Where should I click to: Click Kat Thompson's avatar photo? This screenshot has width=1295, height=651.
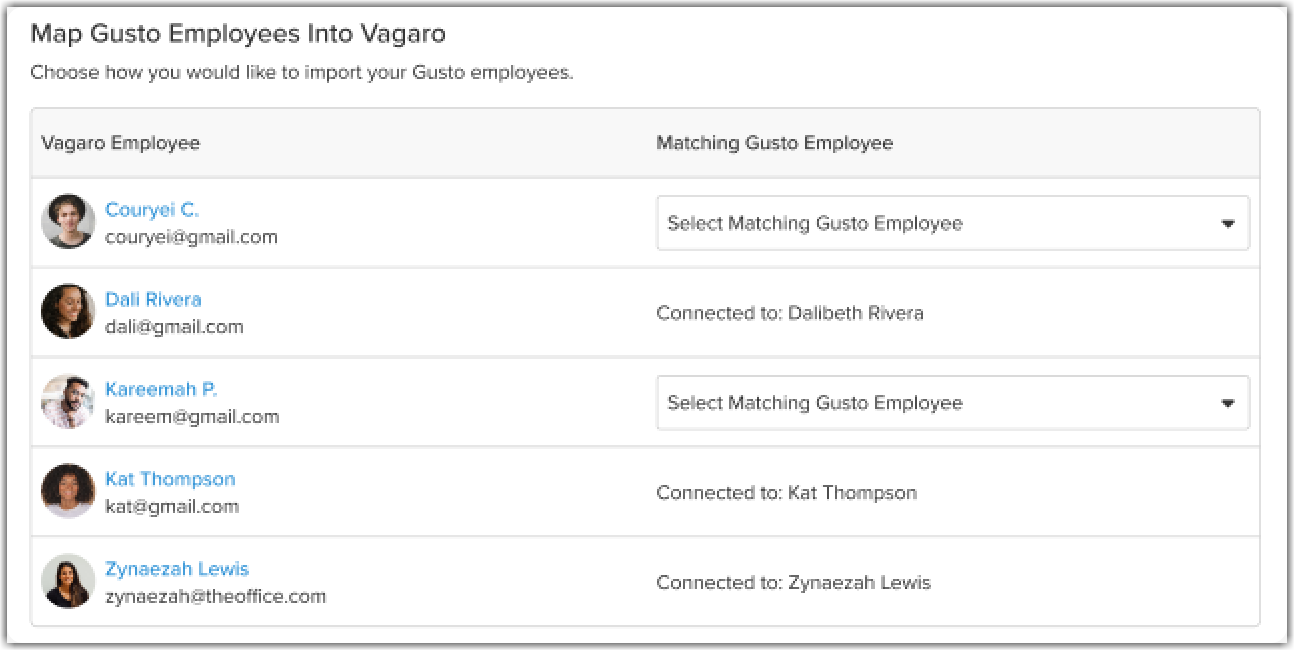tap(67, 490)
